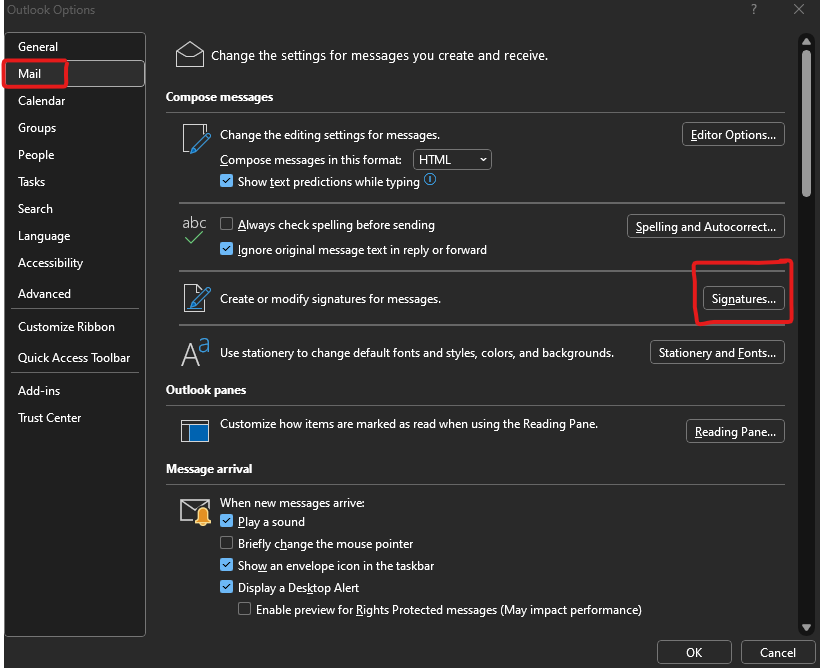Click the text predictions info icon
This screenshot has width=820, height=668.
click(430, 179)
